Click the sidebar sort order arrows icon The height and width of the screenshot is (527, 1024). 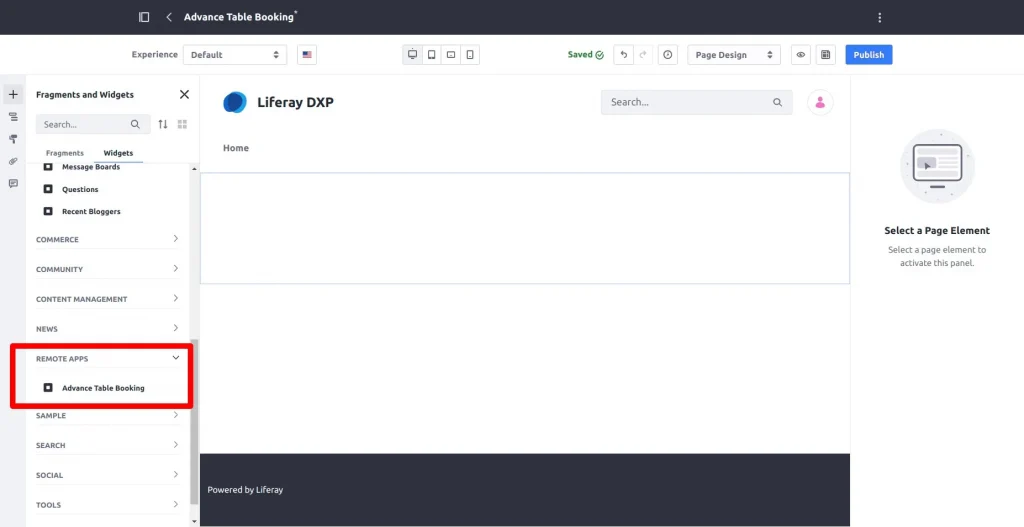click(x=163, y=124)
